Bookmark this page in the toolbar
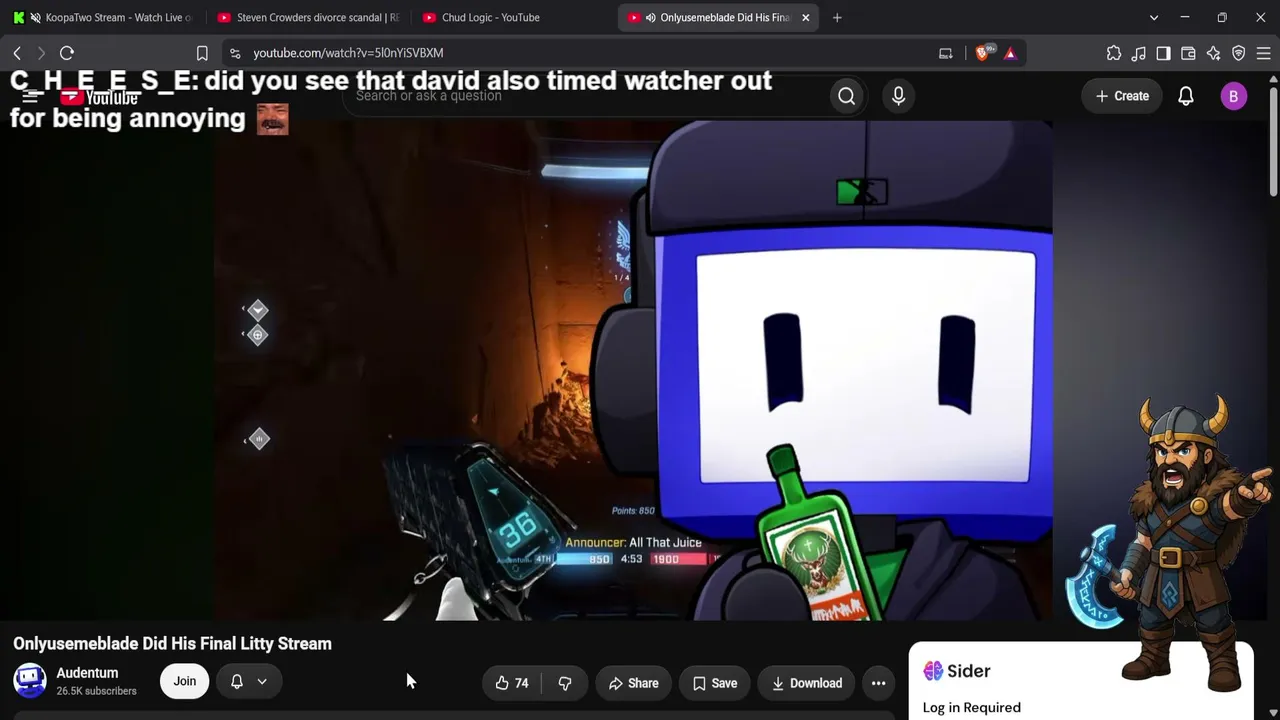This screenshot has width=1280, height=720. [x=202, y=53]
